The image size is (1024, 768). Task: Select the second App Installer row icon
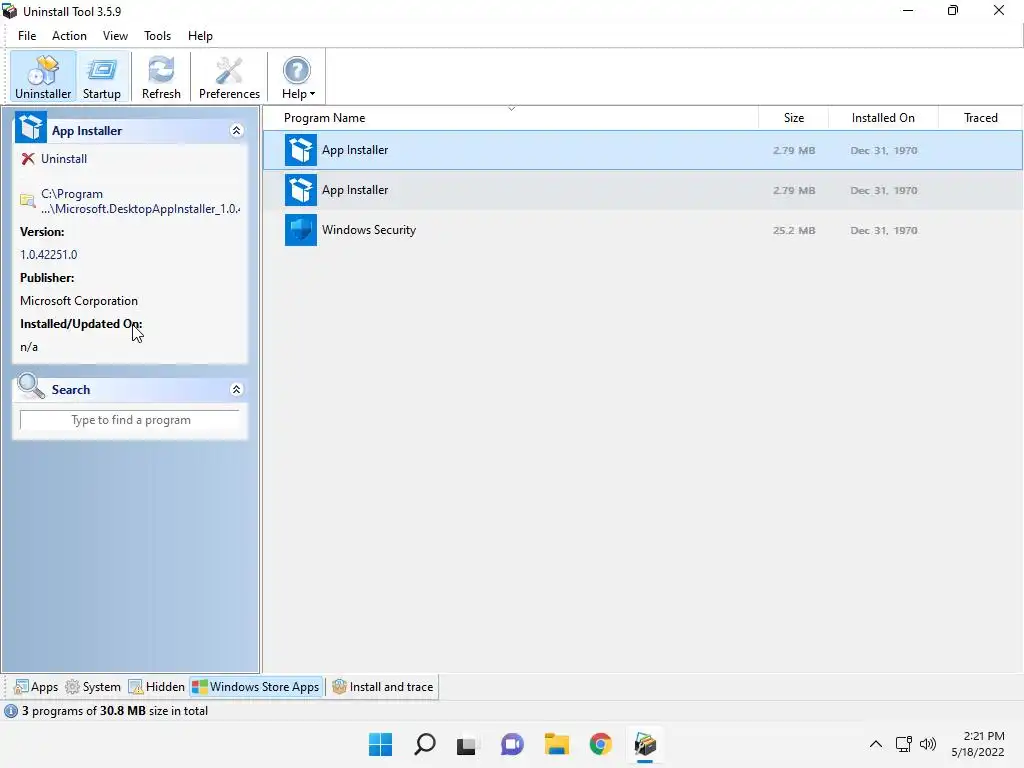tap(300, 190)
